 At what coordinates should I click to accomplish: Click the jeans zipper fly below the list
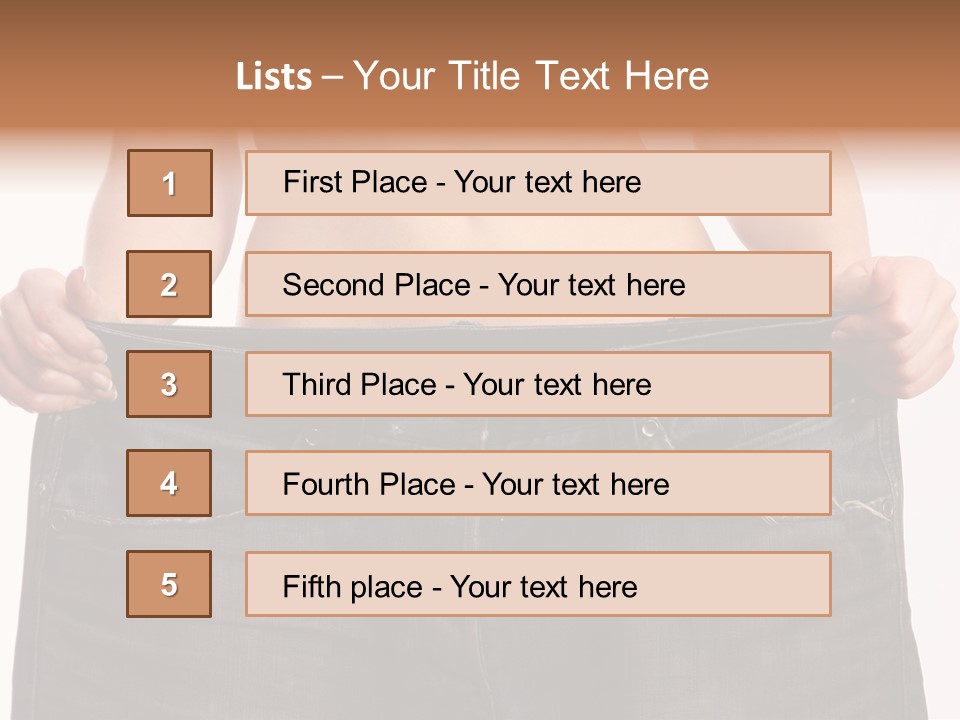(478, 667)
